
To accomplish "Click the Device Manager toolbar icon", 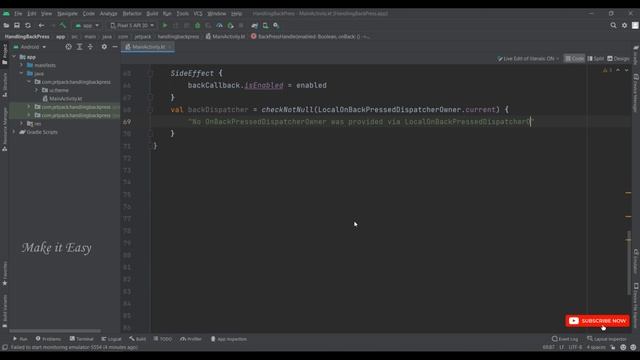I will click(x=265, y=25).
